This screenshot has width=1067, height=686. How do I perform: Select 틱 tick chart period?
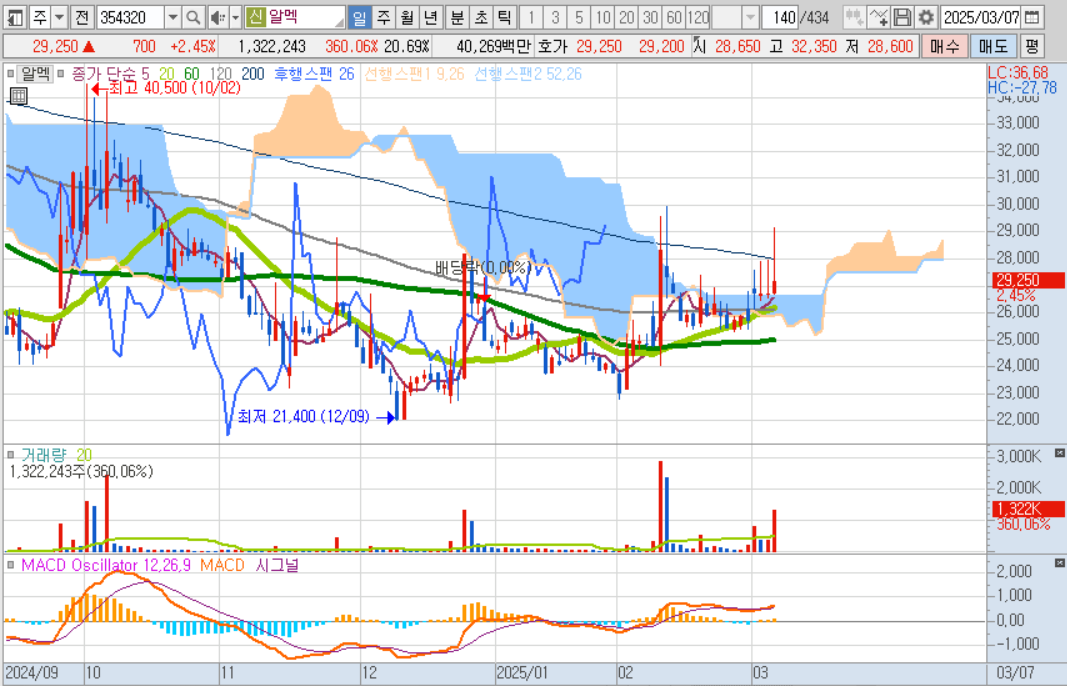pos(504,17)
